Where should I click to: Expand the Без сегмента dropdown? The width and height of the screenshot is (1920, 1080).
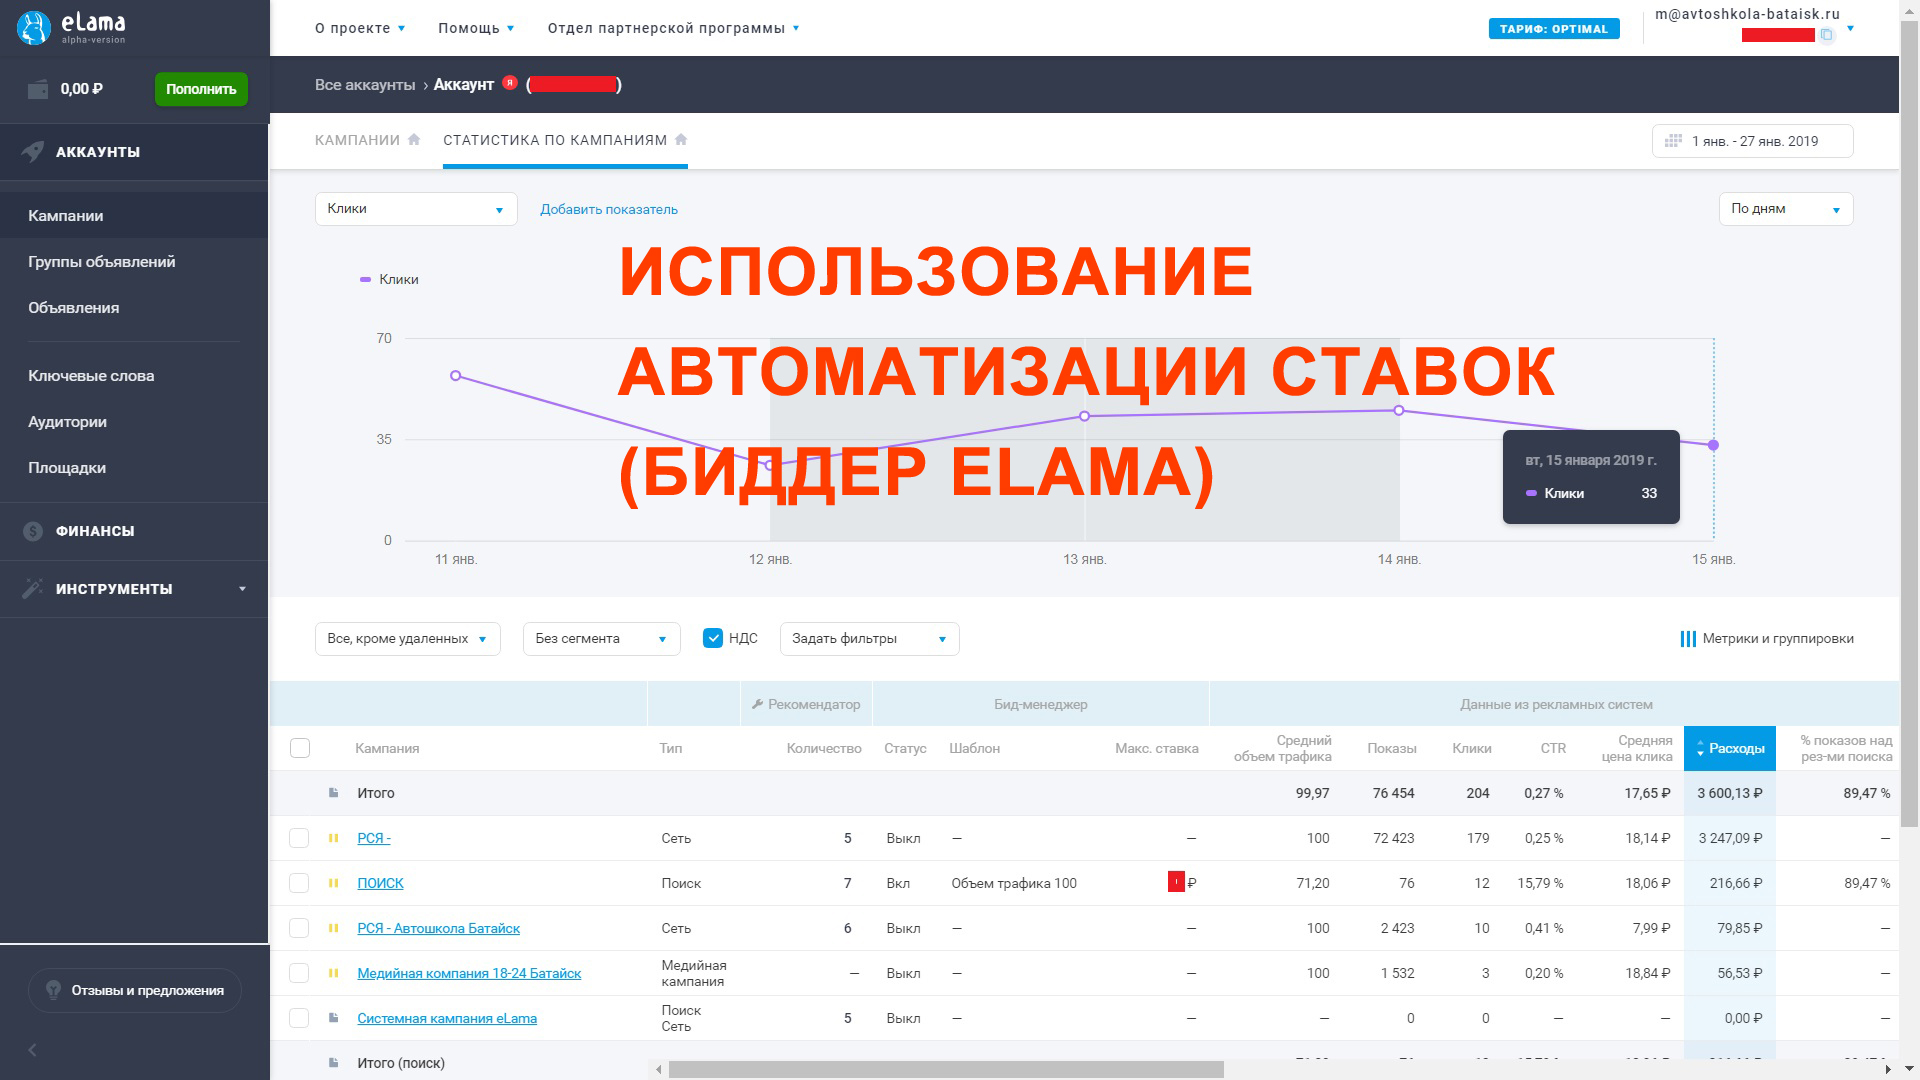[600, 638]
